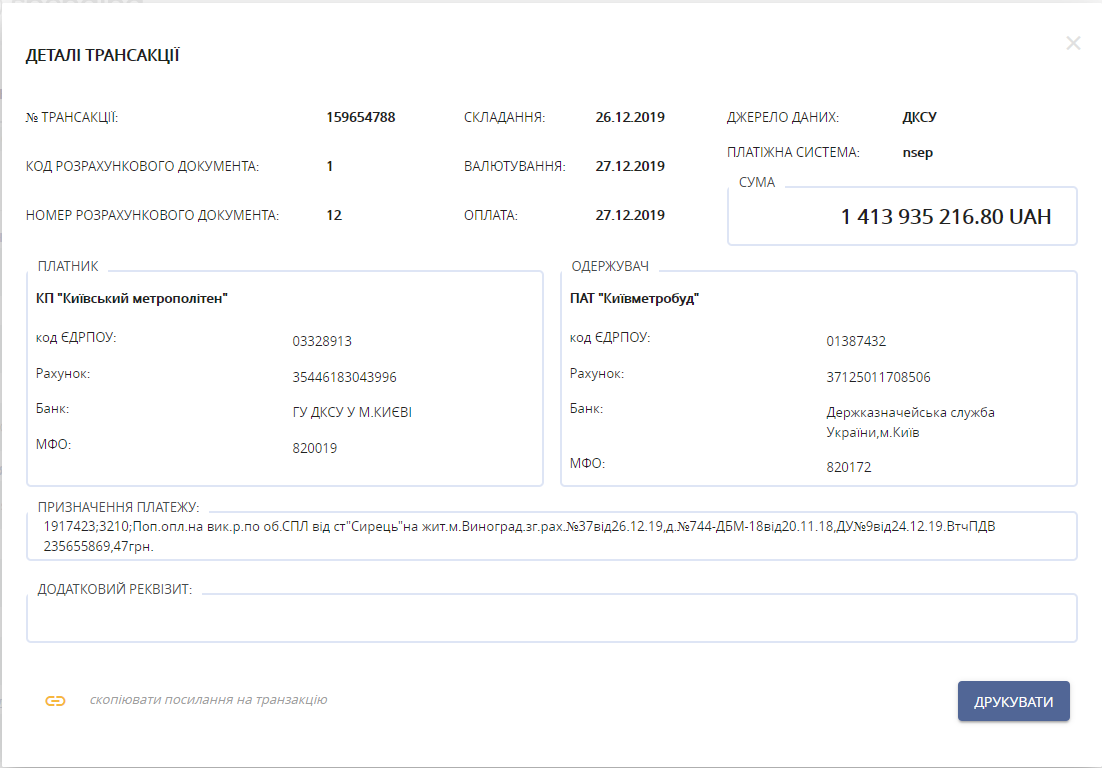Select the ОПЛАТА date 27.12.2019
Image resolution: width=1102 pixels, height=768 pixels.
630,216
